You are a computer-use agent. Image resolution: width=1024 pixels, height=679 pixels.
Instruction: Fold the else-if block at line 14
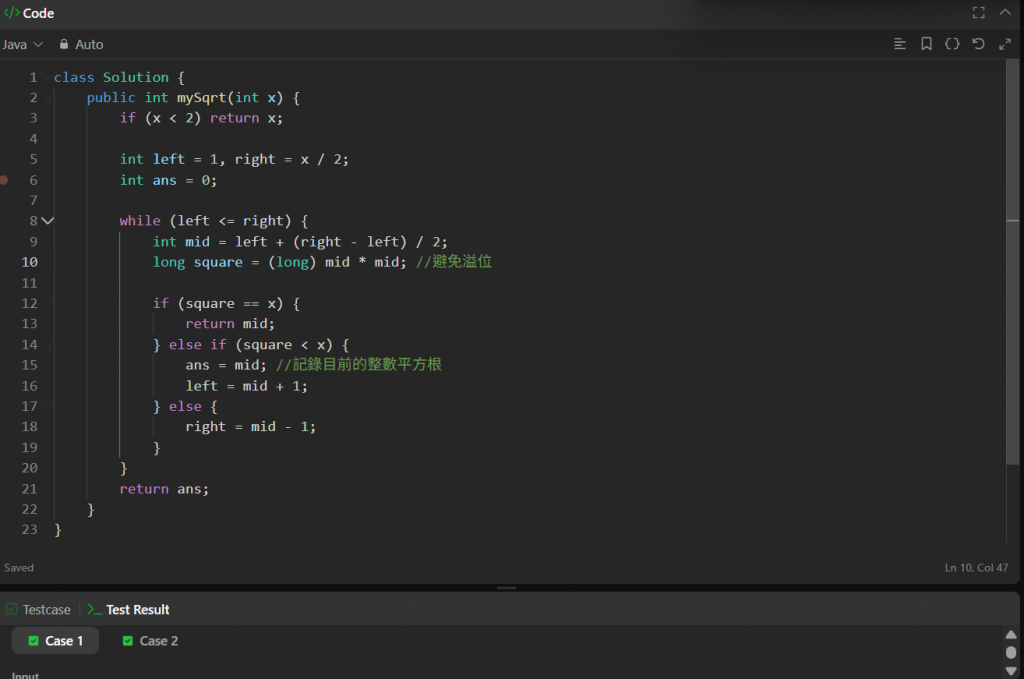48,345
